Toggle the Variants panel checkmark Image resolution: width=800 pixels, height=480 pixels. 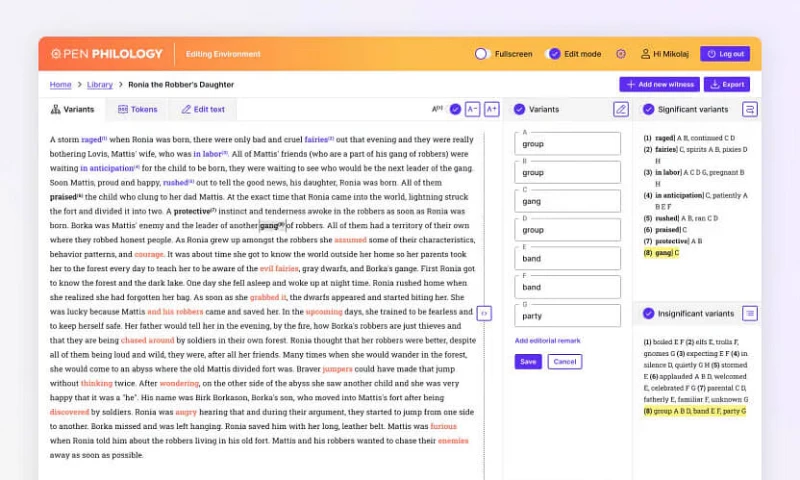[x=519, y=109]
